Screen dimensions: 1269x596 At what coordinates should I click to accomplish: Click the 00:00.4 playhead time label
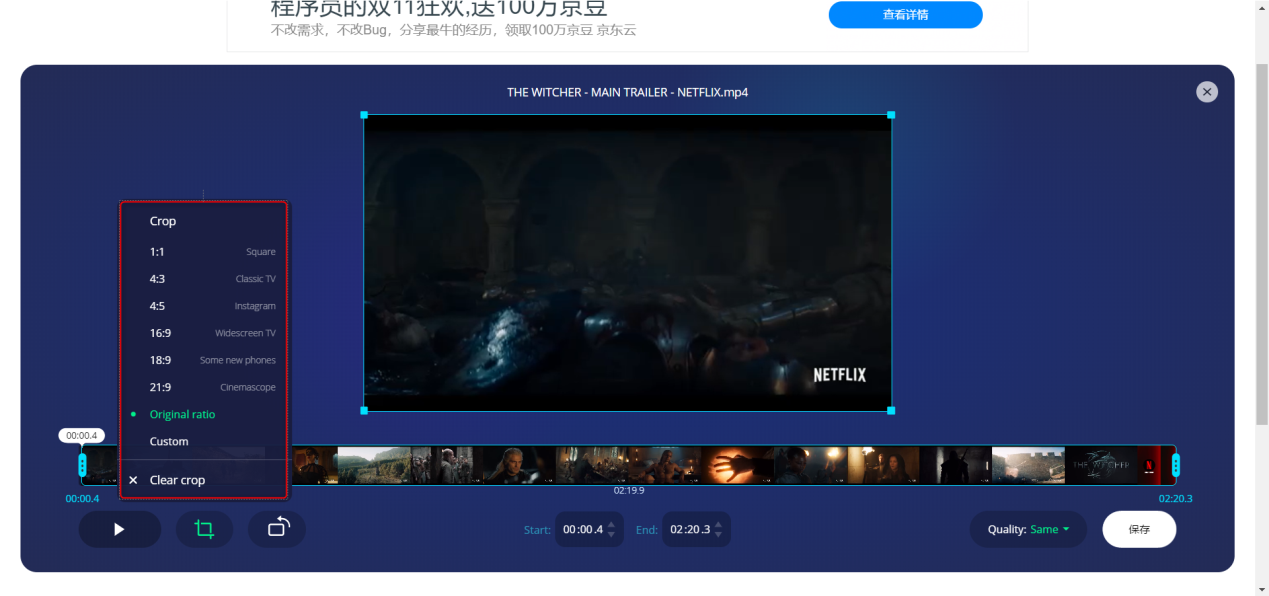pos(82,435)
